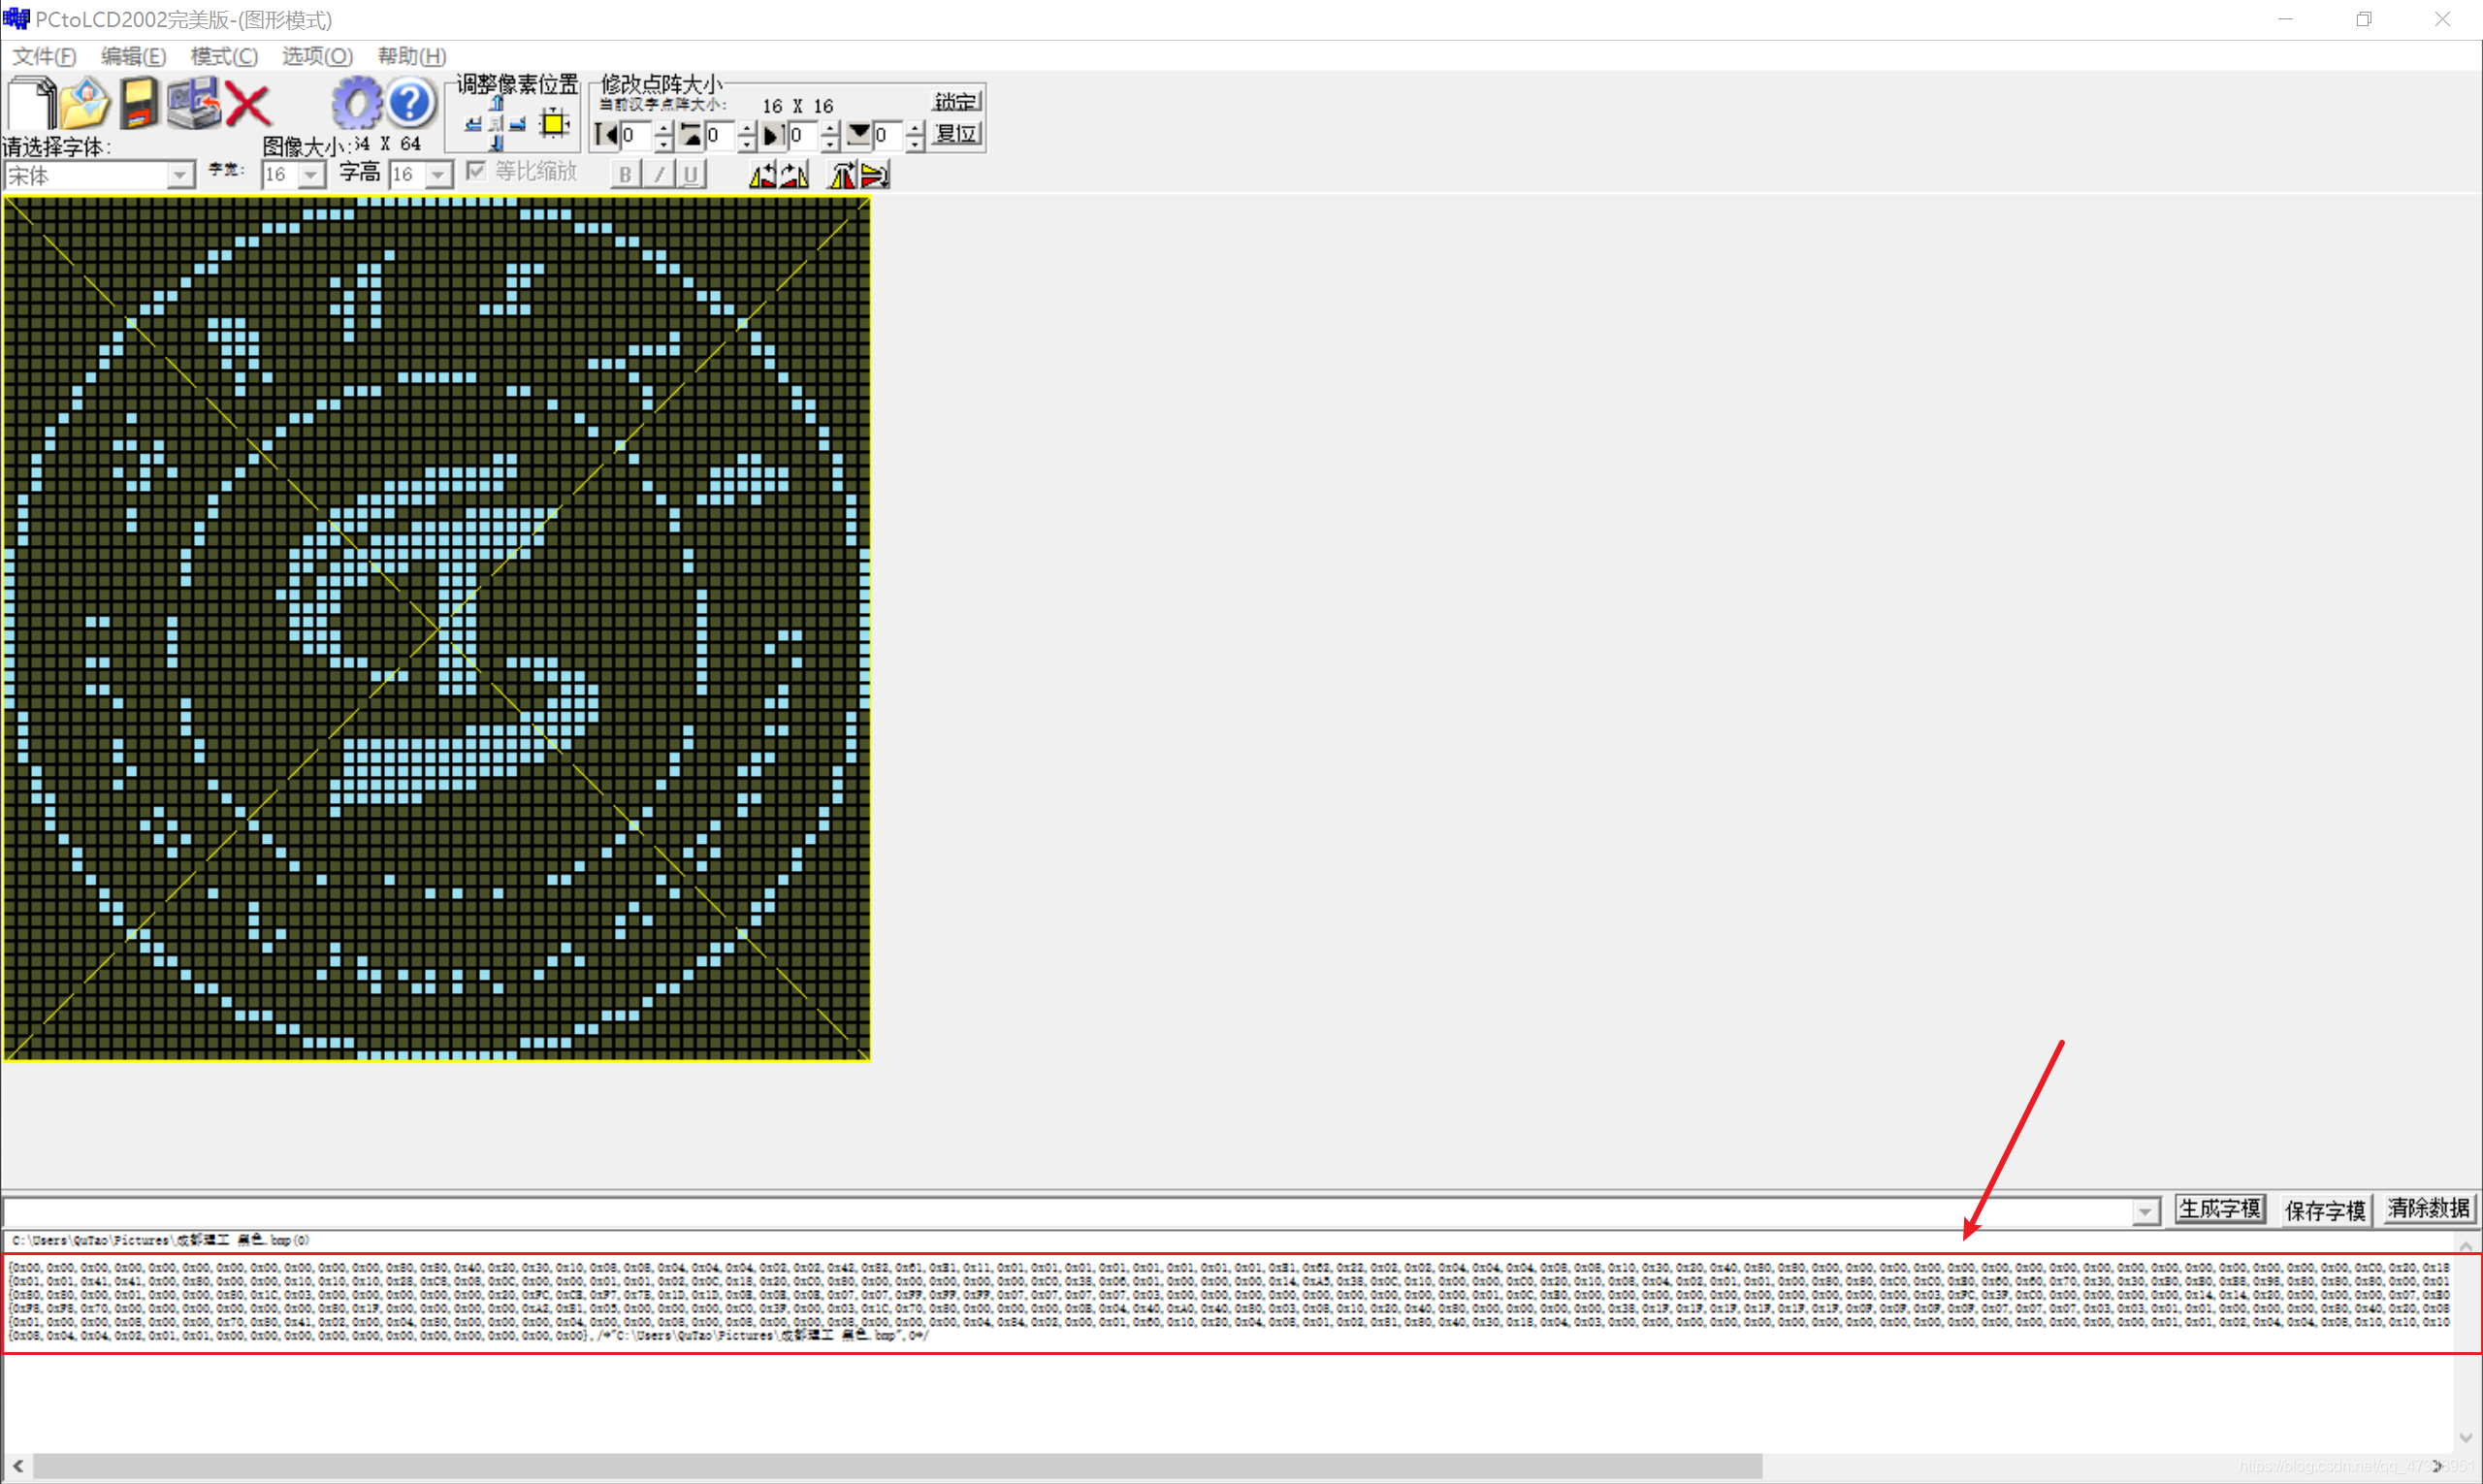This screenshot has width=2483, height=1484.
Task: Open the 宋体 font dropdown
Action: 180,175
